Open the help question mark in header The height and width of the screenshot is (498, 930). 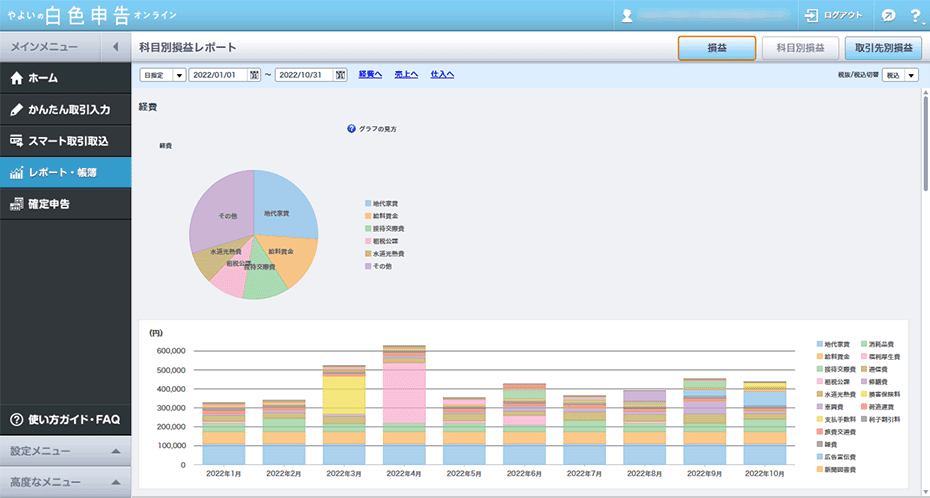pyautogui.click(x=915, y=16)
